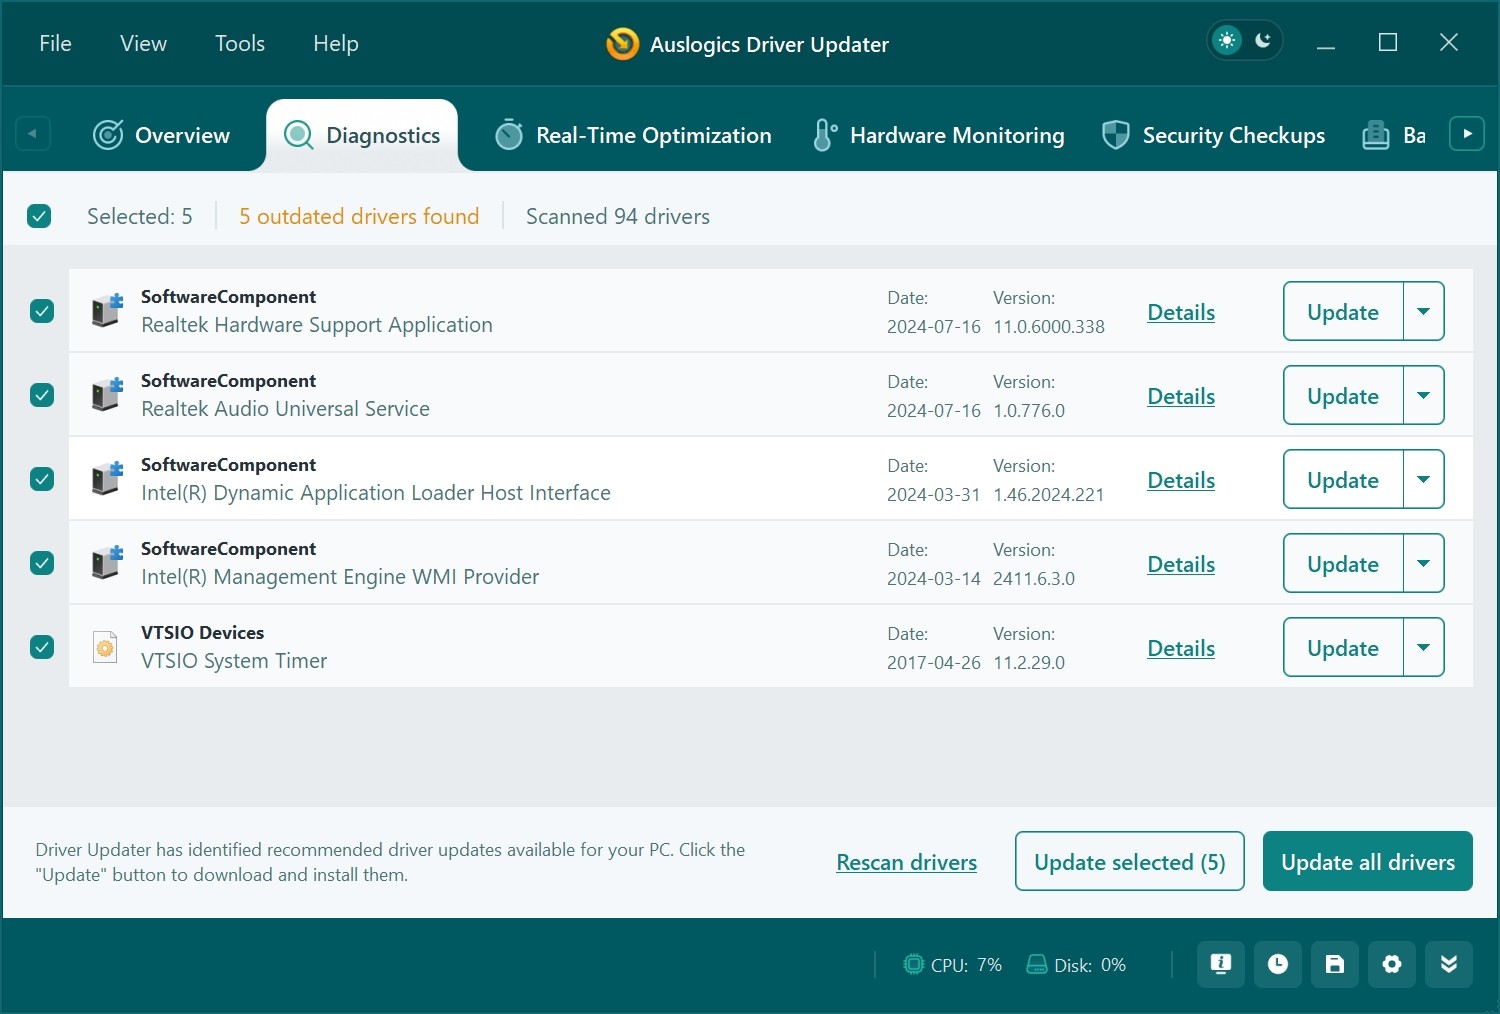Expand Update dropdown for Realtek Audio Universal Service
This screenshot has height=1014, width=1500.
(1424, 395)
